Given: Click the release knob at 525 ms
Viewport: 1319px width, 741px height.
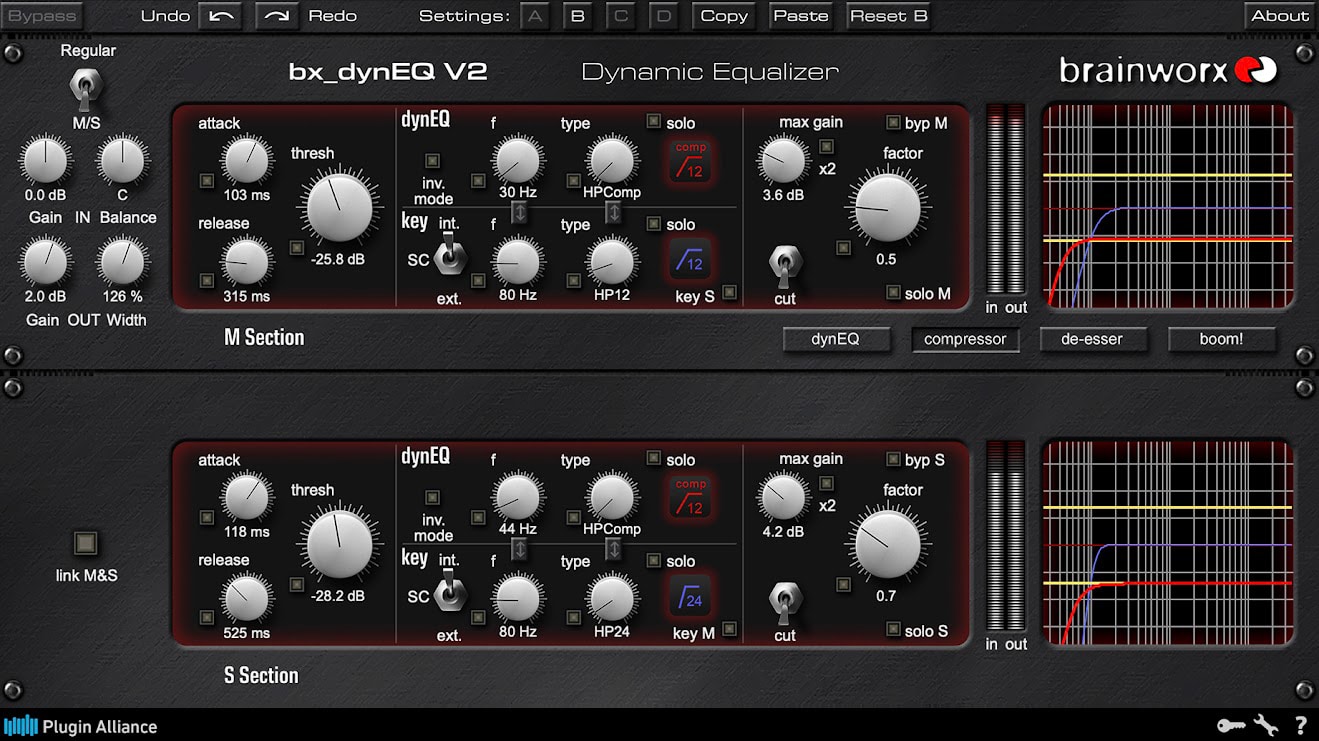Looking at the screenshot, I should click(247, 598).
